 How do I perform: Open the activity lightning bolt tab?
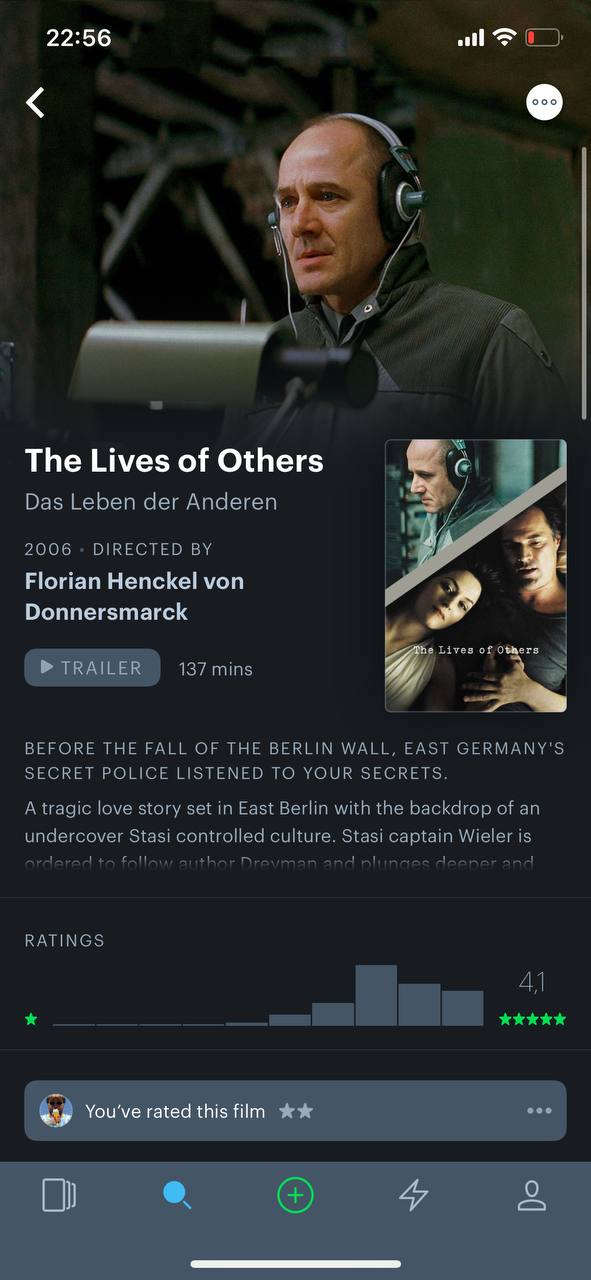pyautogui.click(x=413, y=1195)
